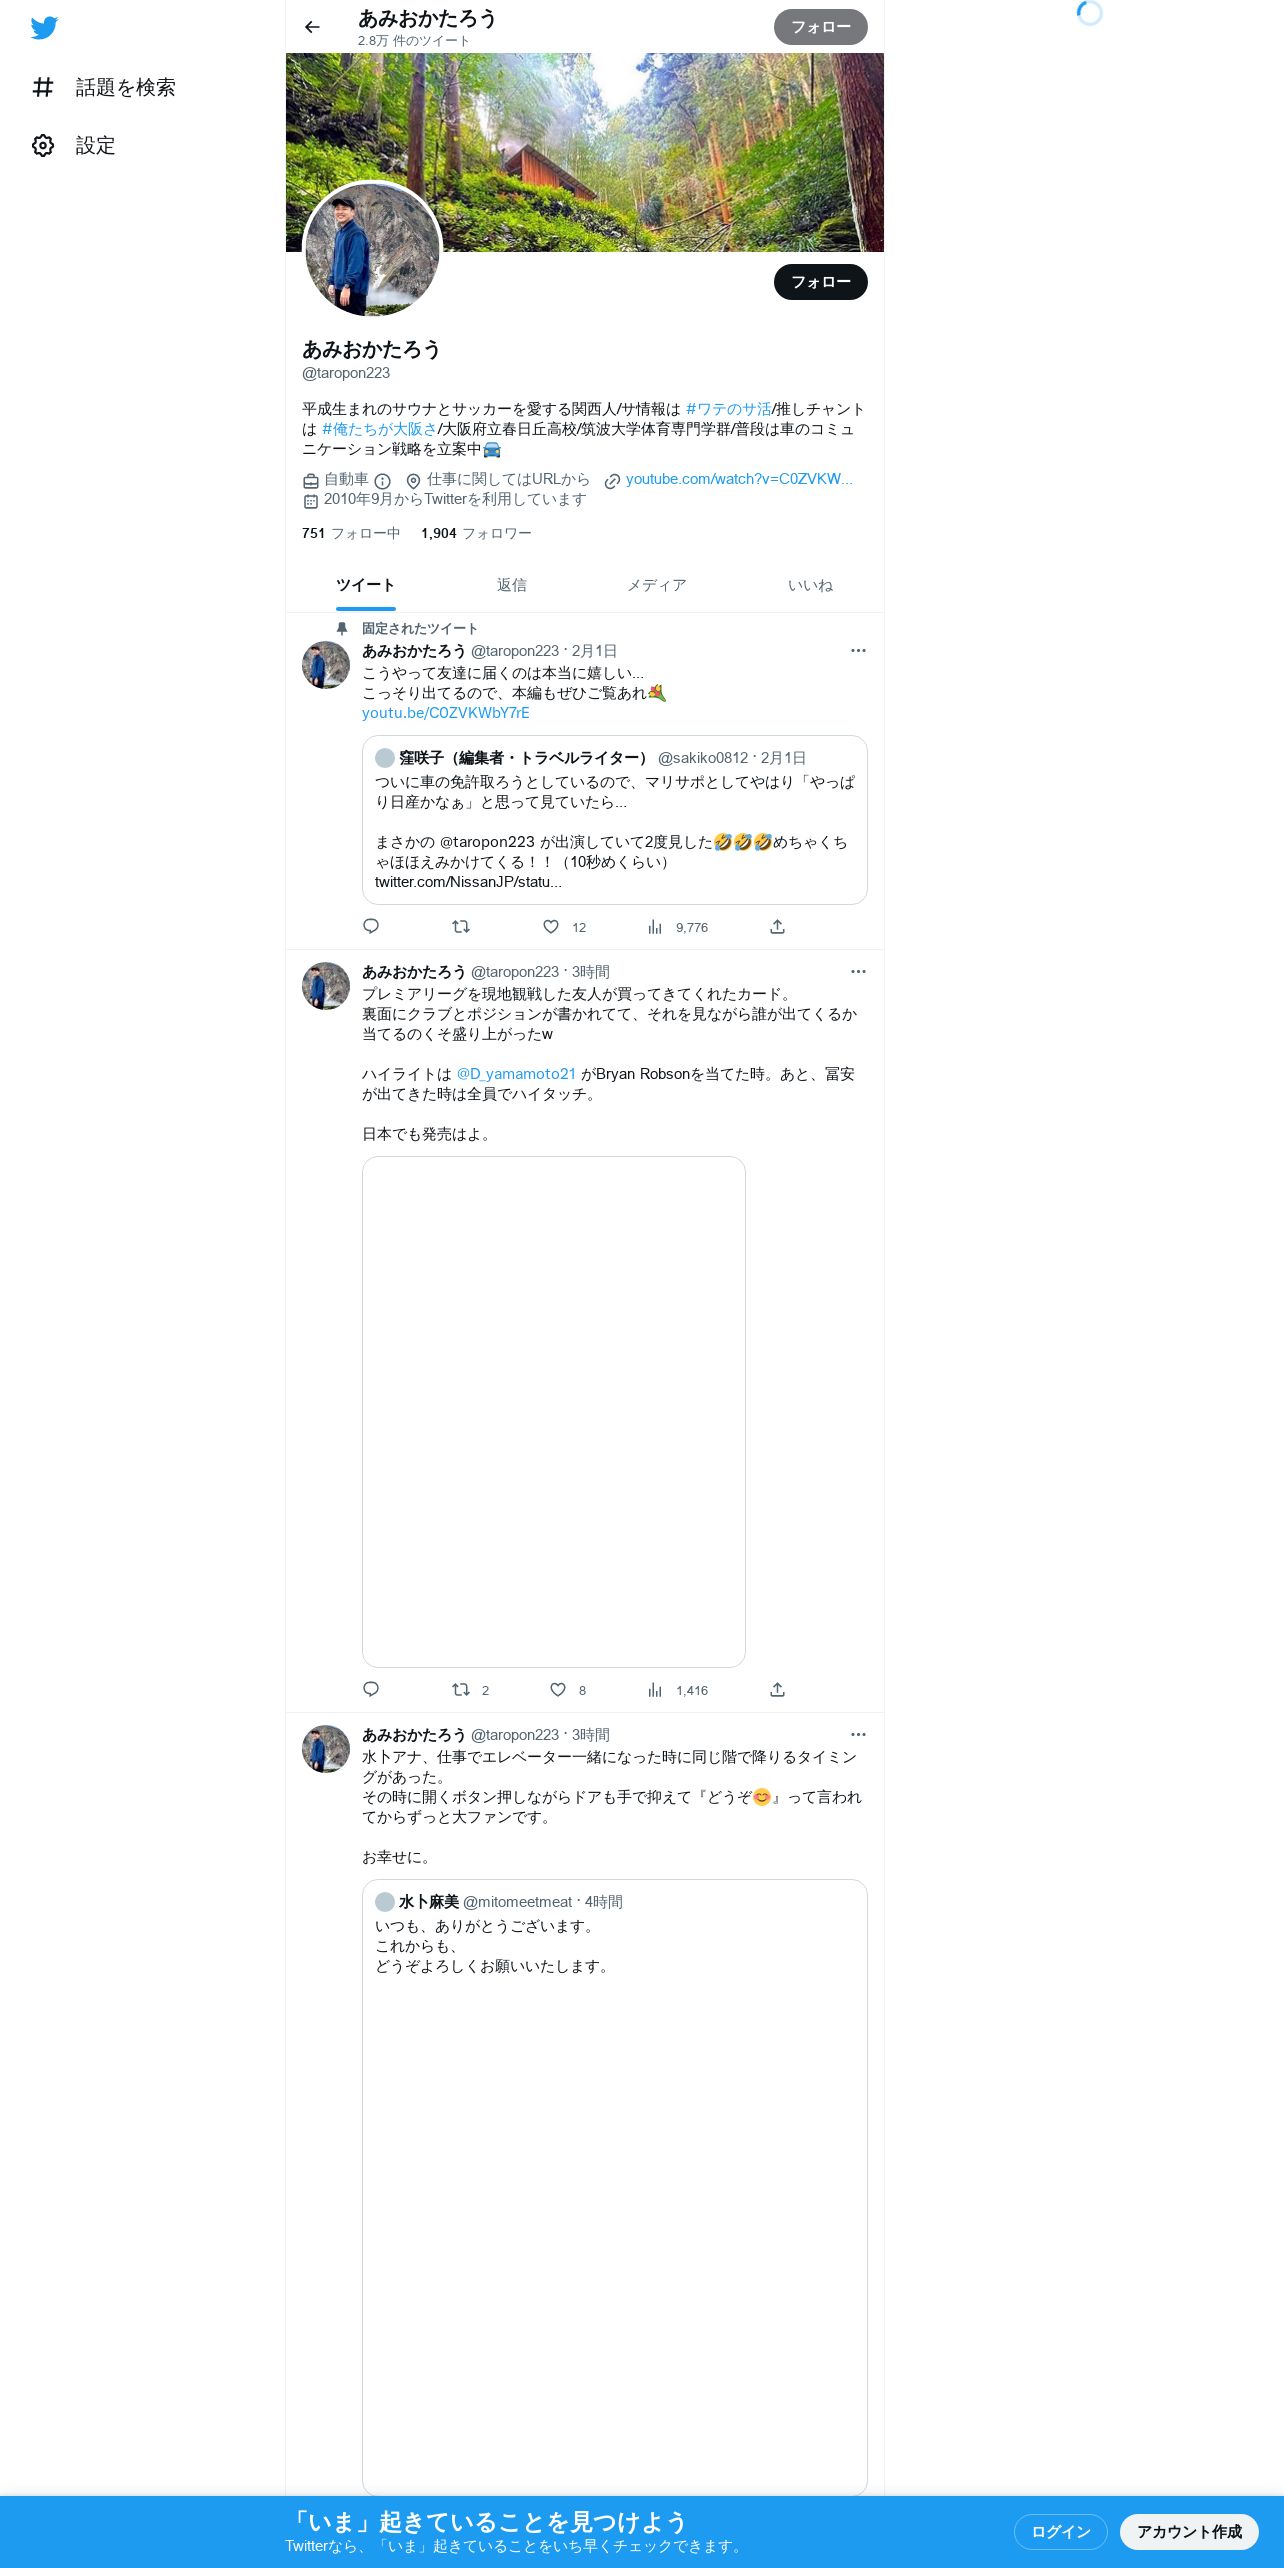Like the pinned tweet heart icon
The image size is (1284, 2568).
(x=551, y=927)
